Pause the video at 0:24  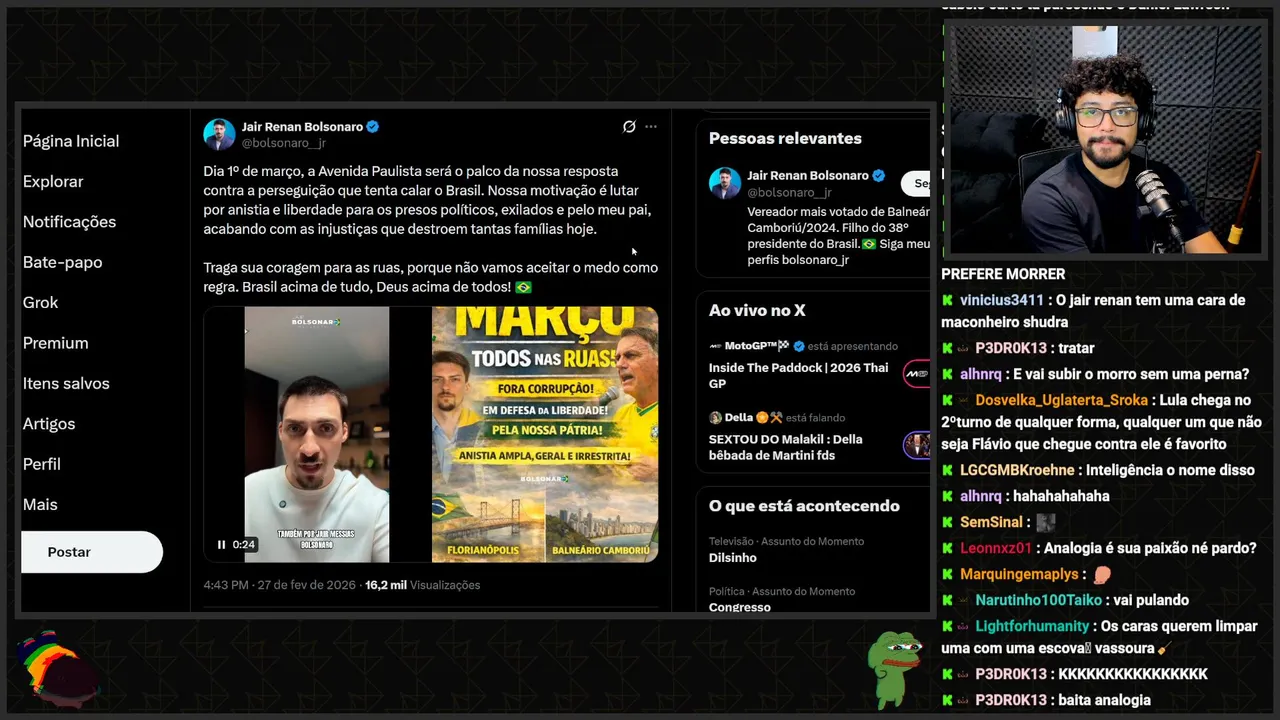click(x=221, y=545)
